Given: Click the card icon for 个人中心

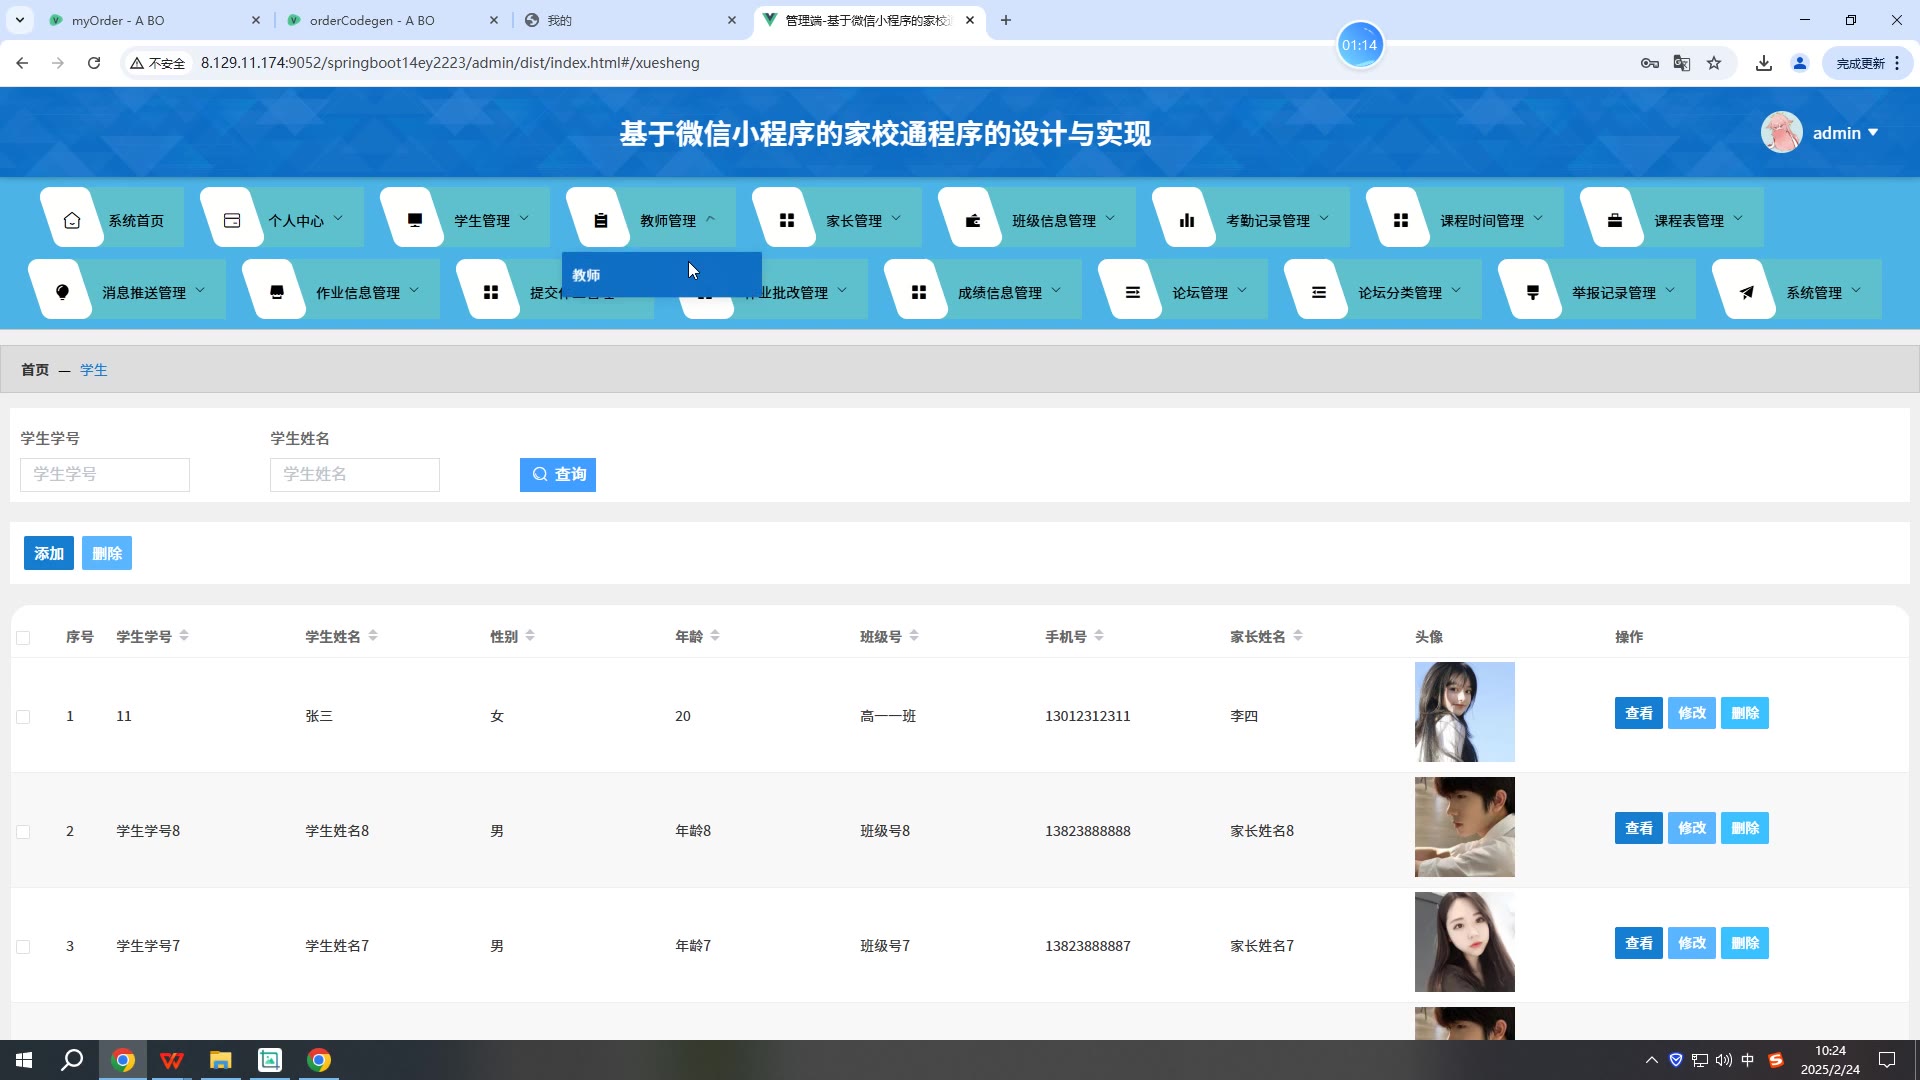Looking at the screenshot, I should 232,220.
